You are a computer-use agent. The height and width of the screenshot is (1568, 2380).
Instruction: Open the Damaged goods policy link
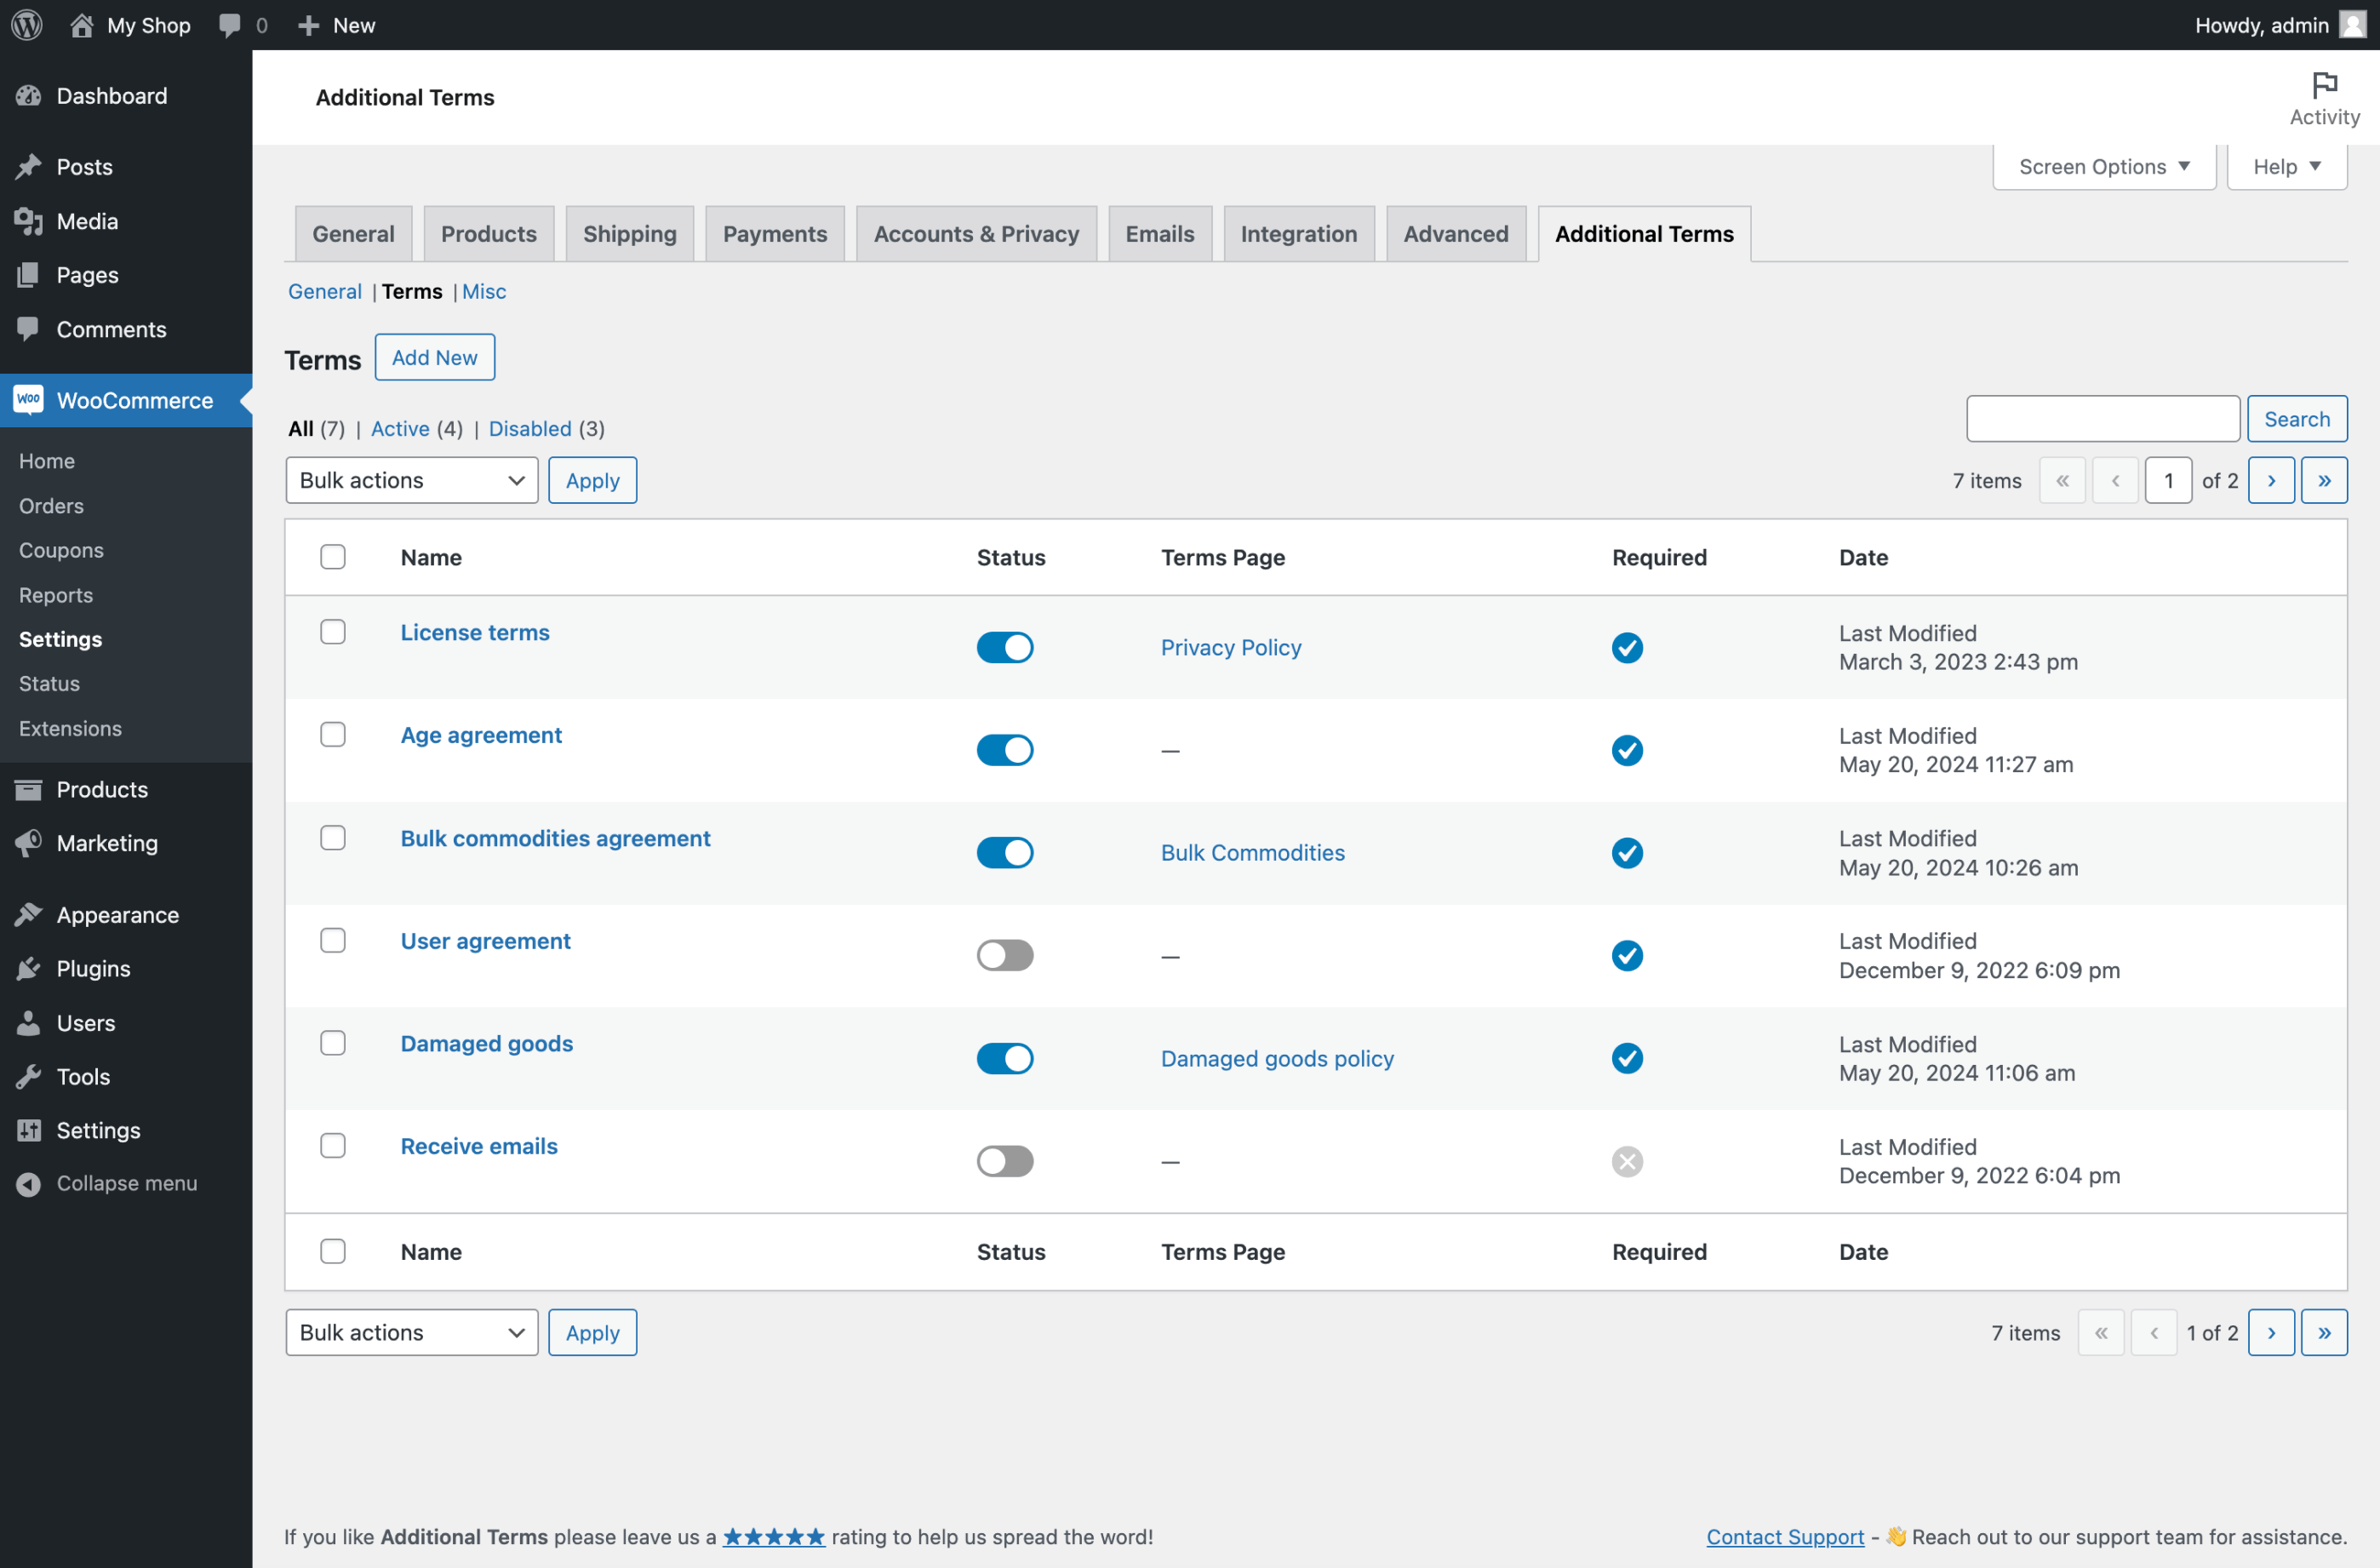coord(1277,1058)
